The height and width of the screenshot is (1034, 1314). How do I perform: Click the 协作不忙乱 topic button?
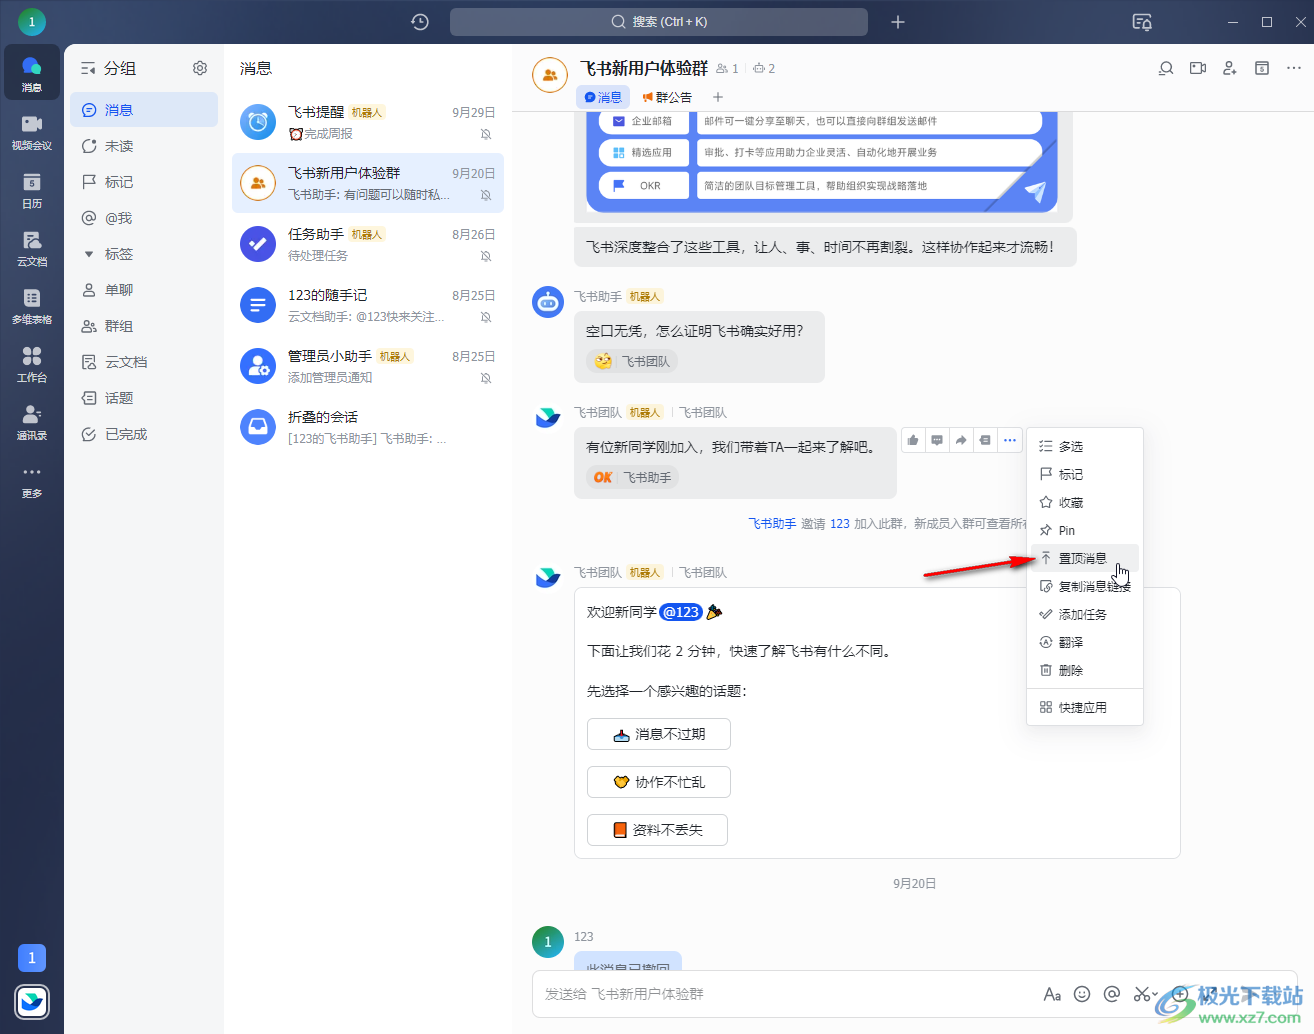point(659,782)
